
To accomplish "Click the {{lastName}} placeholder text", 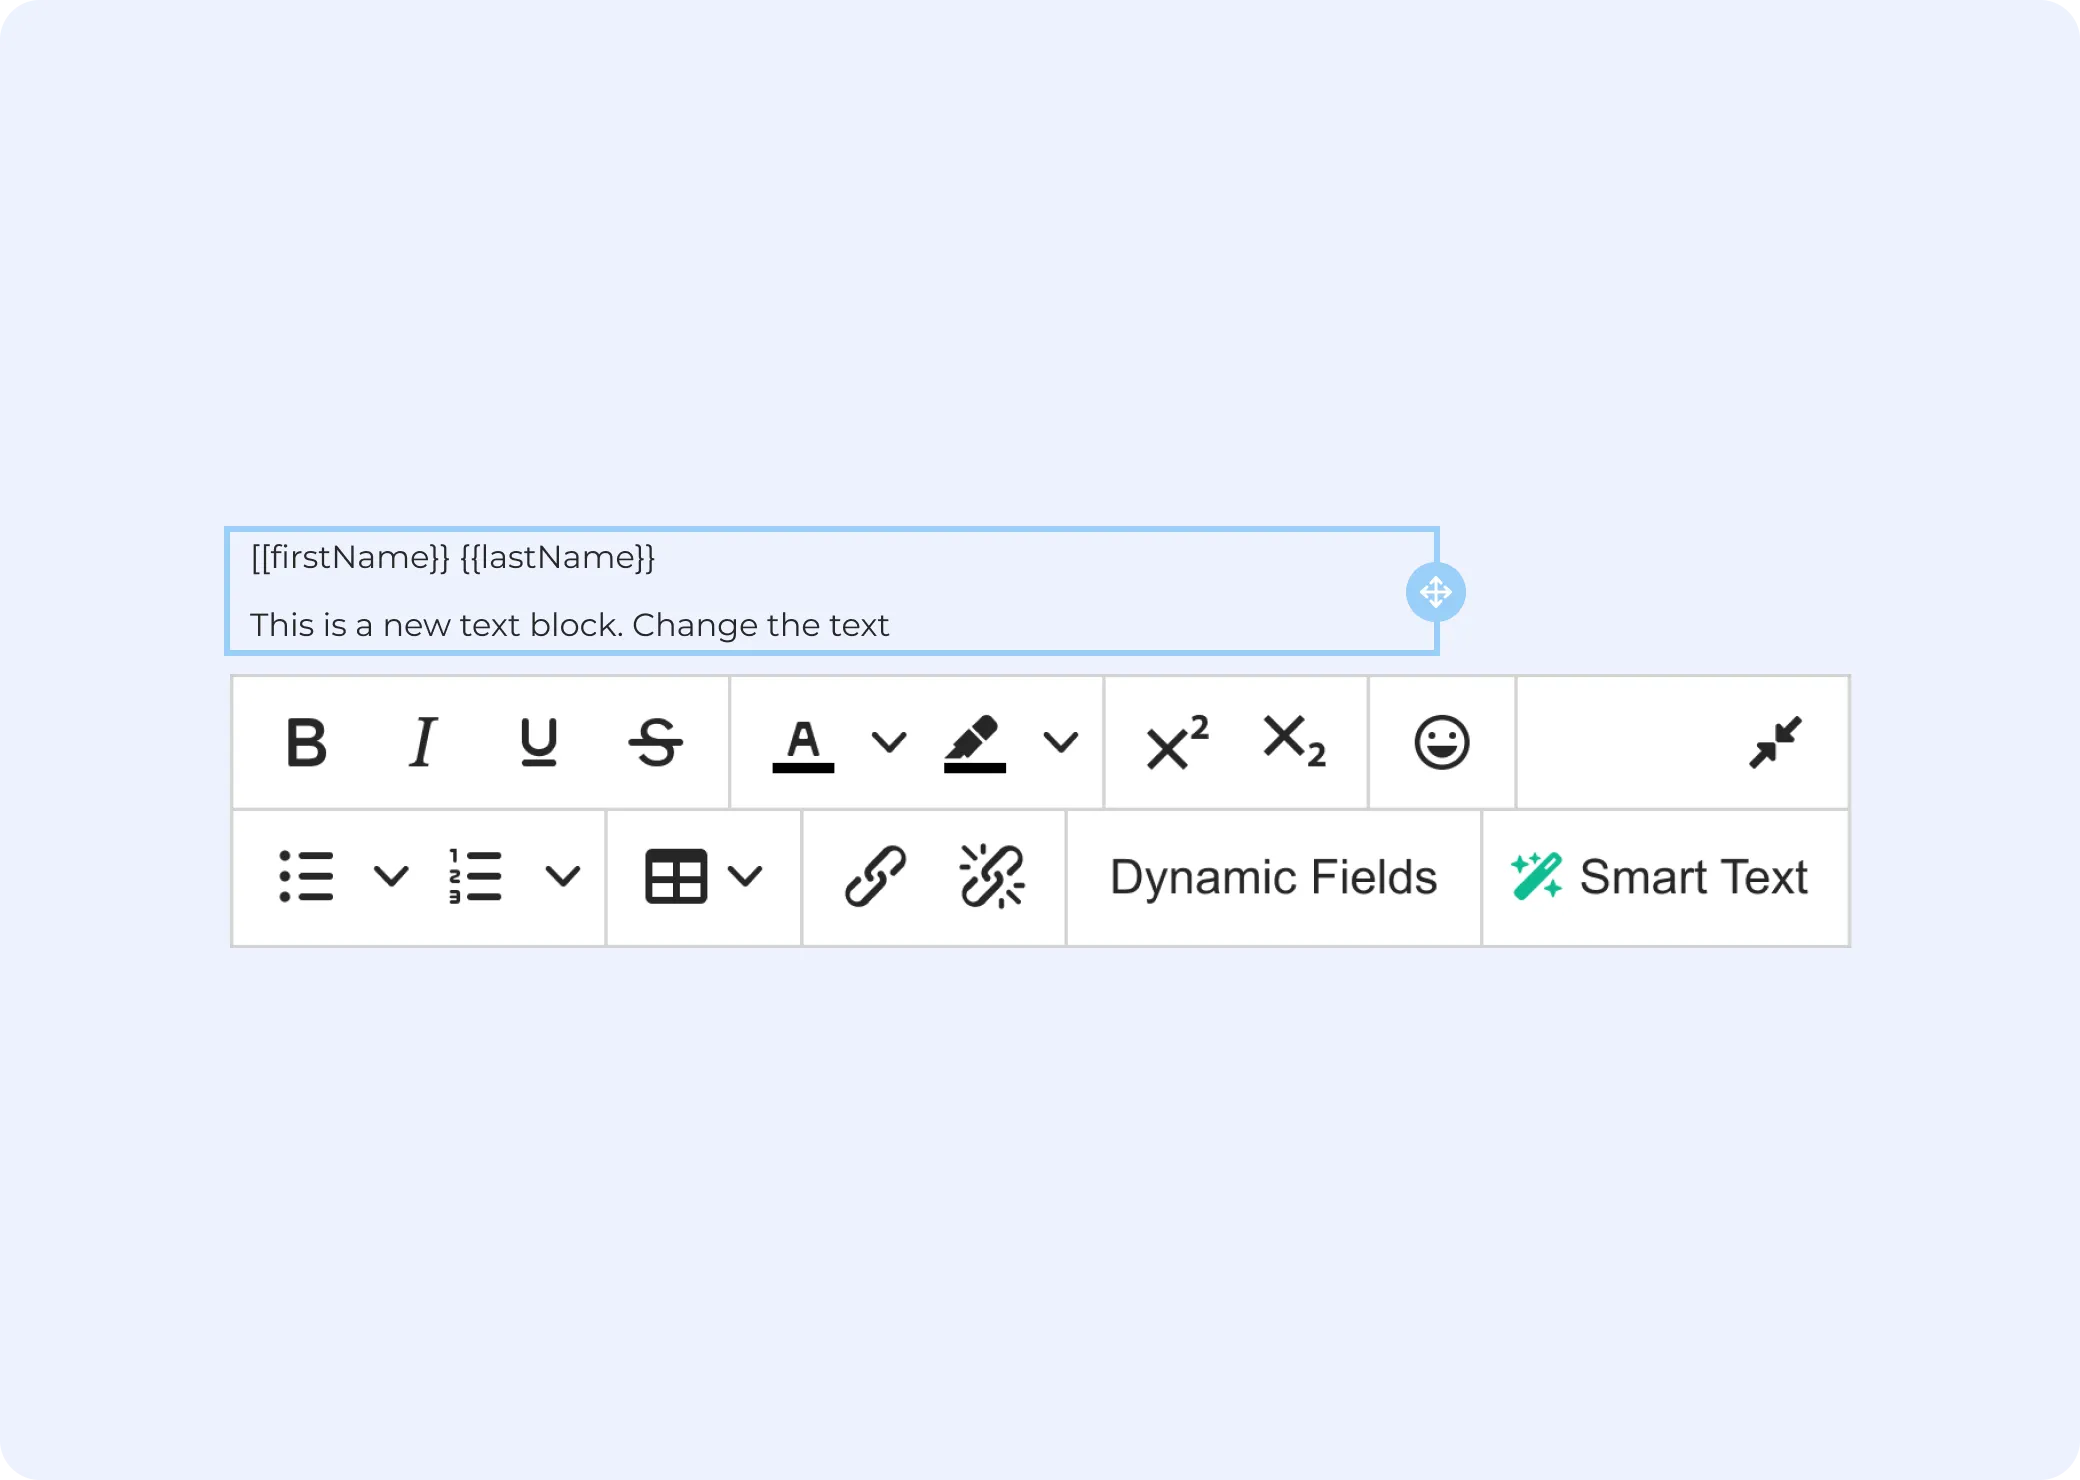I will coord(558,557).
